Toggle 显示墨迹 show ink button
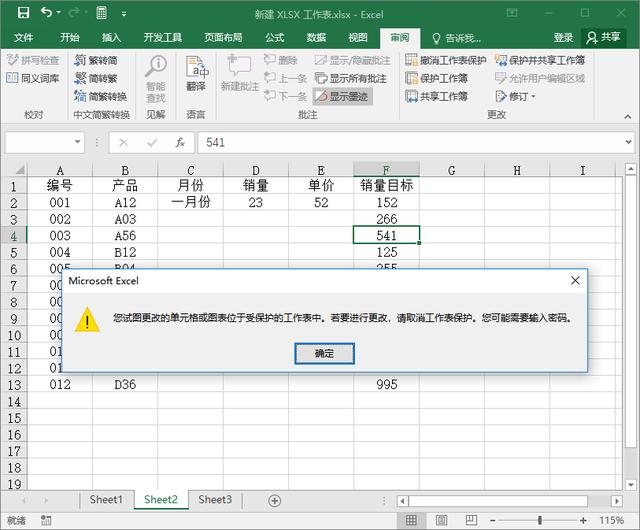This screenshot has width=640, height=530. pyautogui.click(x=341, y=96)
